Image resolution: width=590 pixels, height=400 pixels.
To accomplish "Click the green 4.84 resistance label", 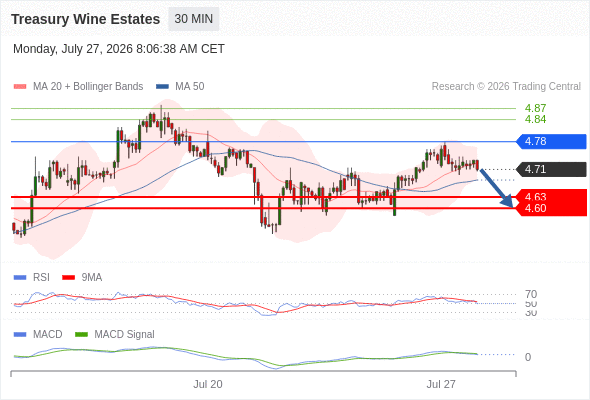I will 535,119.
